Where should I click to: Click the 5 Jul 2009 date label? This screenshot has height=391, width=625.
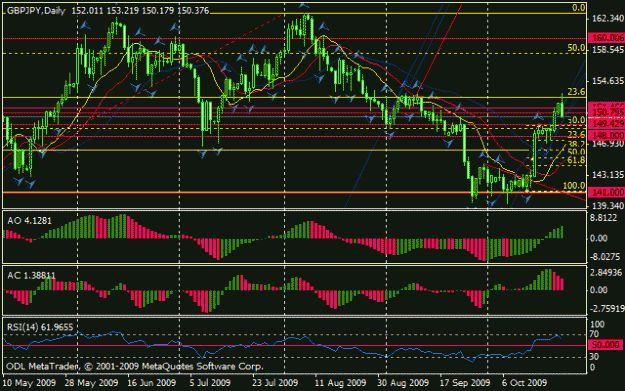click(x=210, y=383)
